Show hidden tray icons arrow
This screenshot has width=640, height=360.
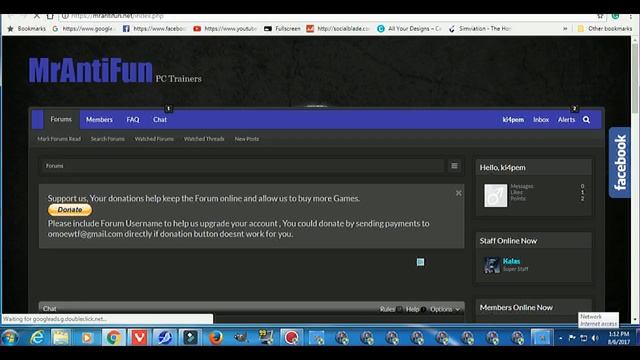(561, 338)
